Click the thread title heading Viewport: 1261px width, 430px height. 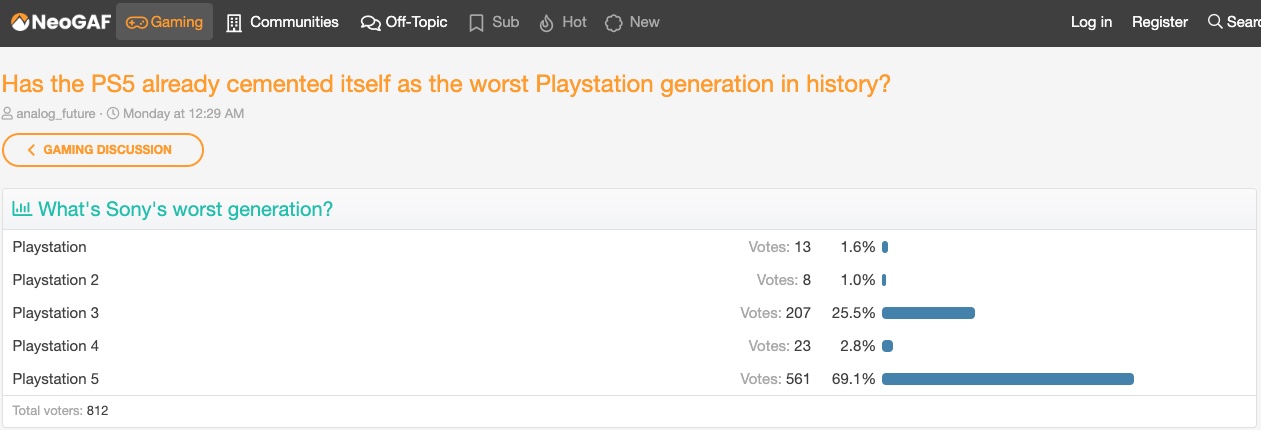(x=446, y=84)
